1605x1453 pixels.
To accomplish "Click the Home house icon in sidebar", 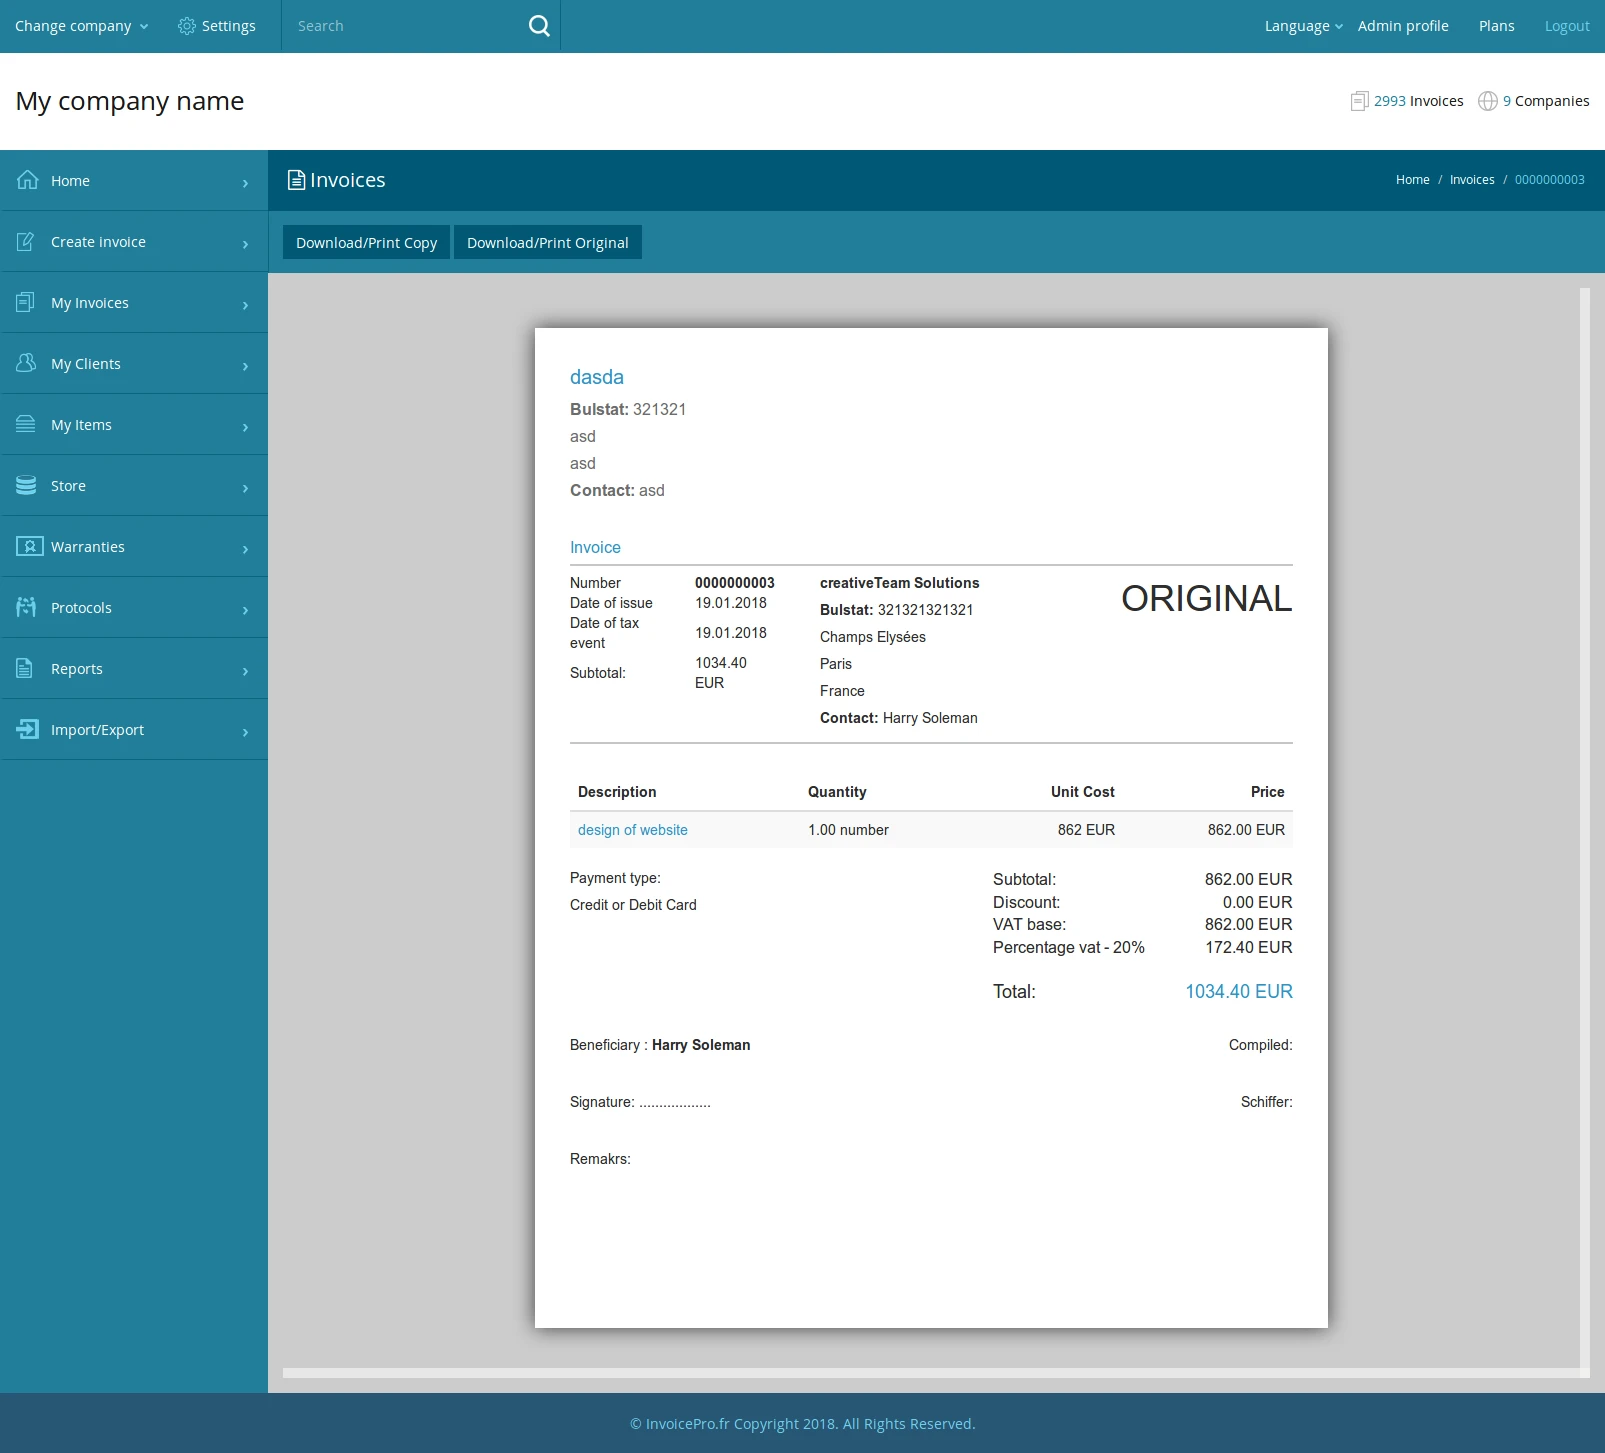I will [27, 180].
